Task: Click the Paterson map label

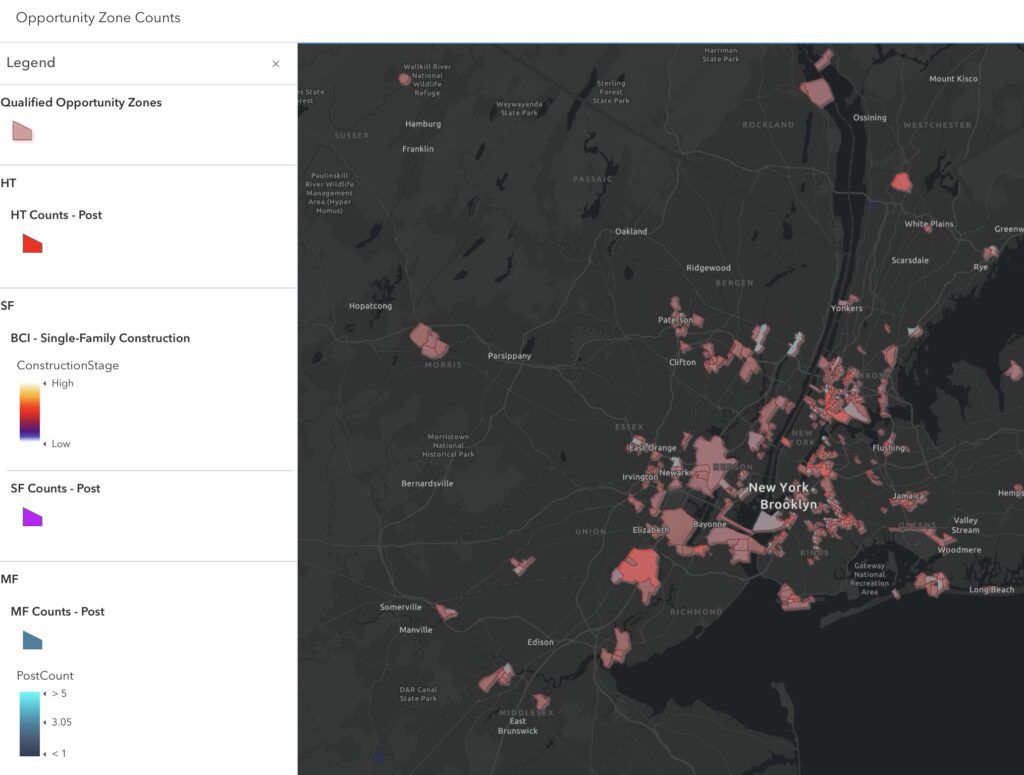Action: pyautogui.click(x=675, y=320)
